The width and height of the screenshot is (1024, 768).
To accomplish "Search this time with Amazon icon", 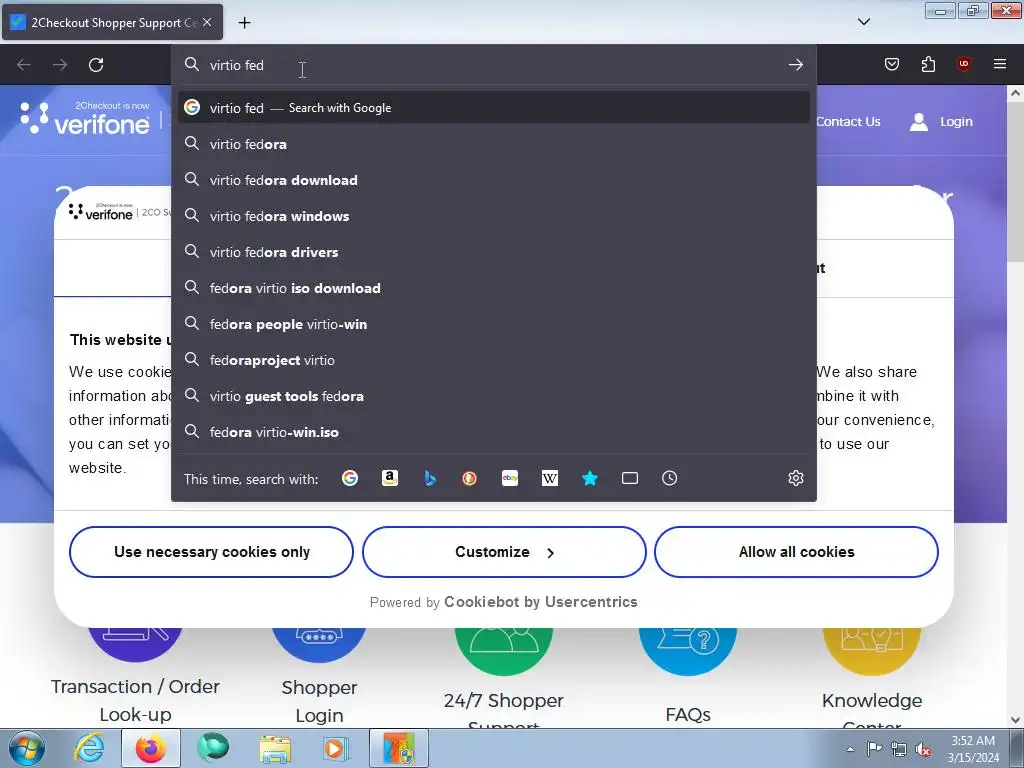I will click(390, 478).
